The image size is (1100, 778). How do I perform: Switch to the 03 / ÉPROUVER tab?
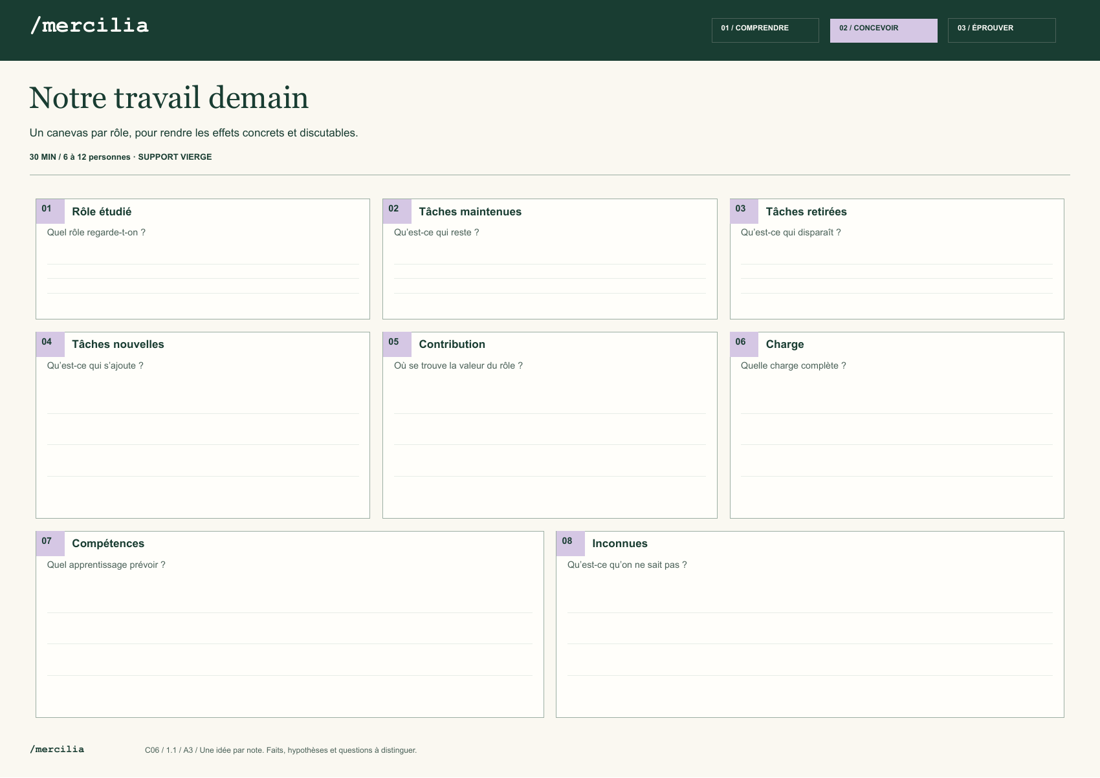click(x=1001, y=30)
